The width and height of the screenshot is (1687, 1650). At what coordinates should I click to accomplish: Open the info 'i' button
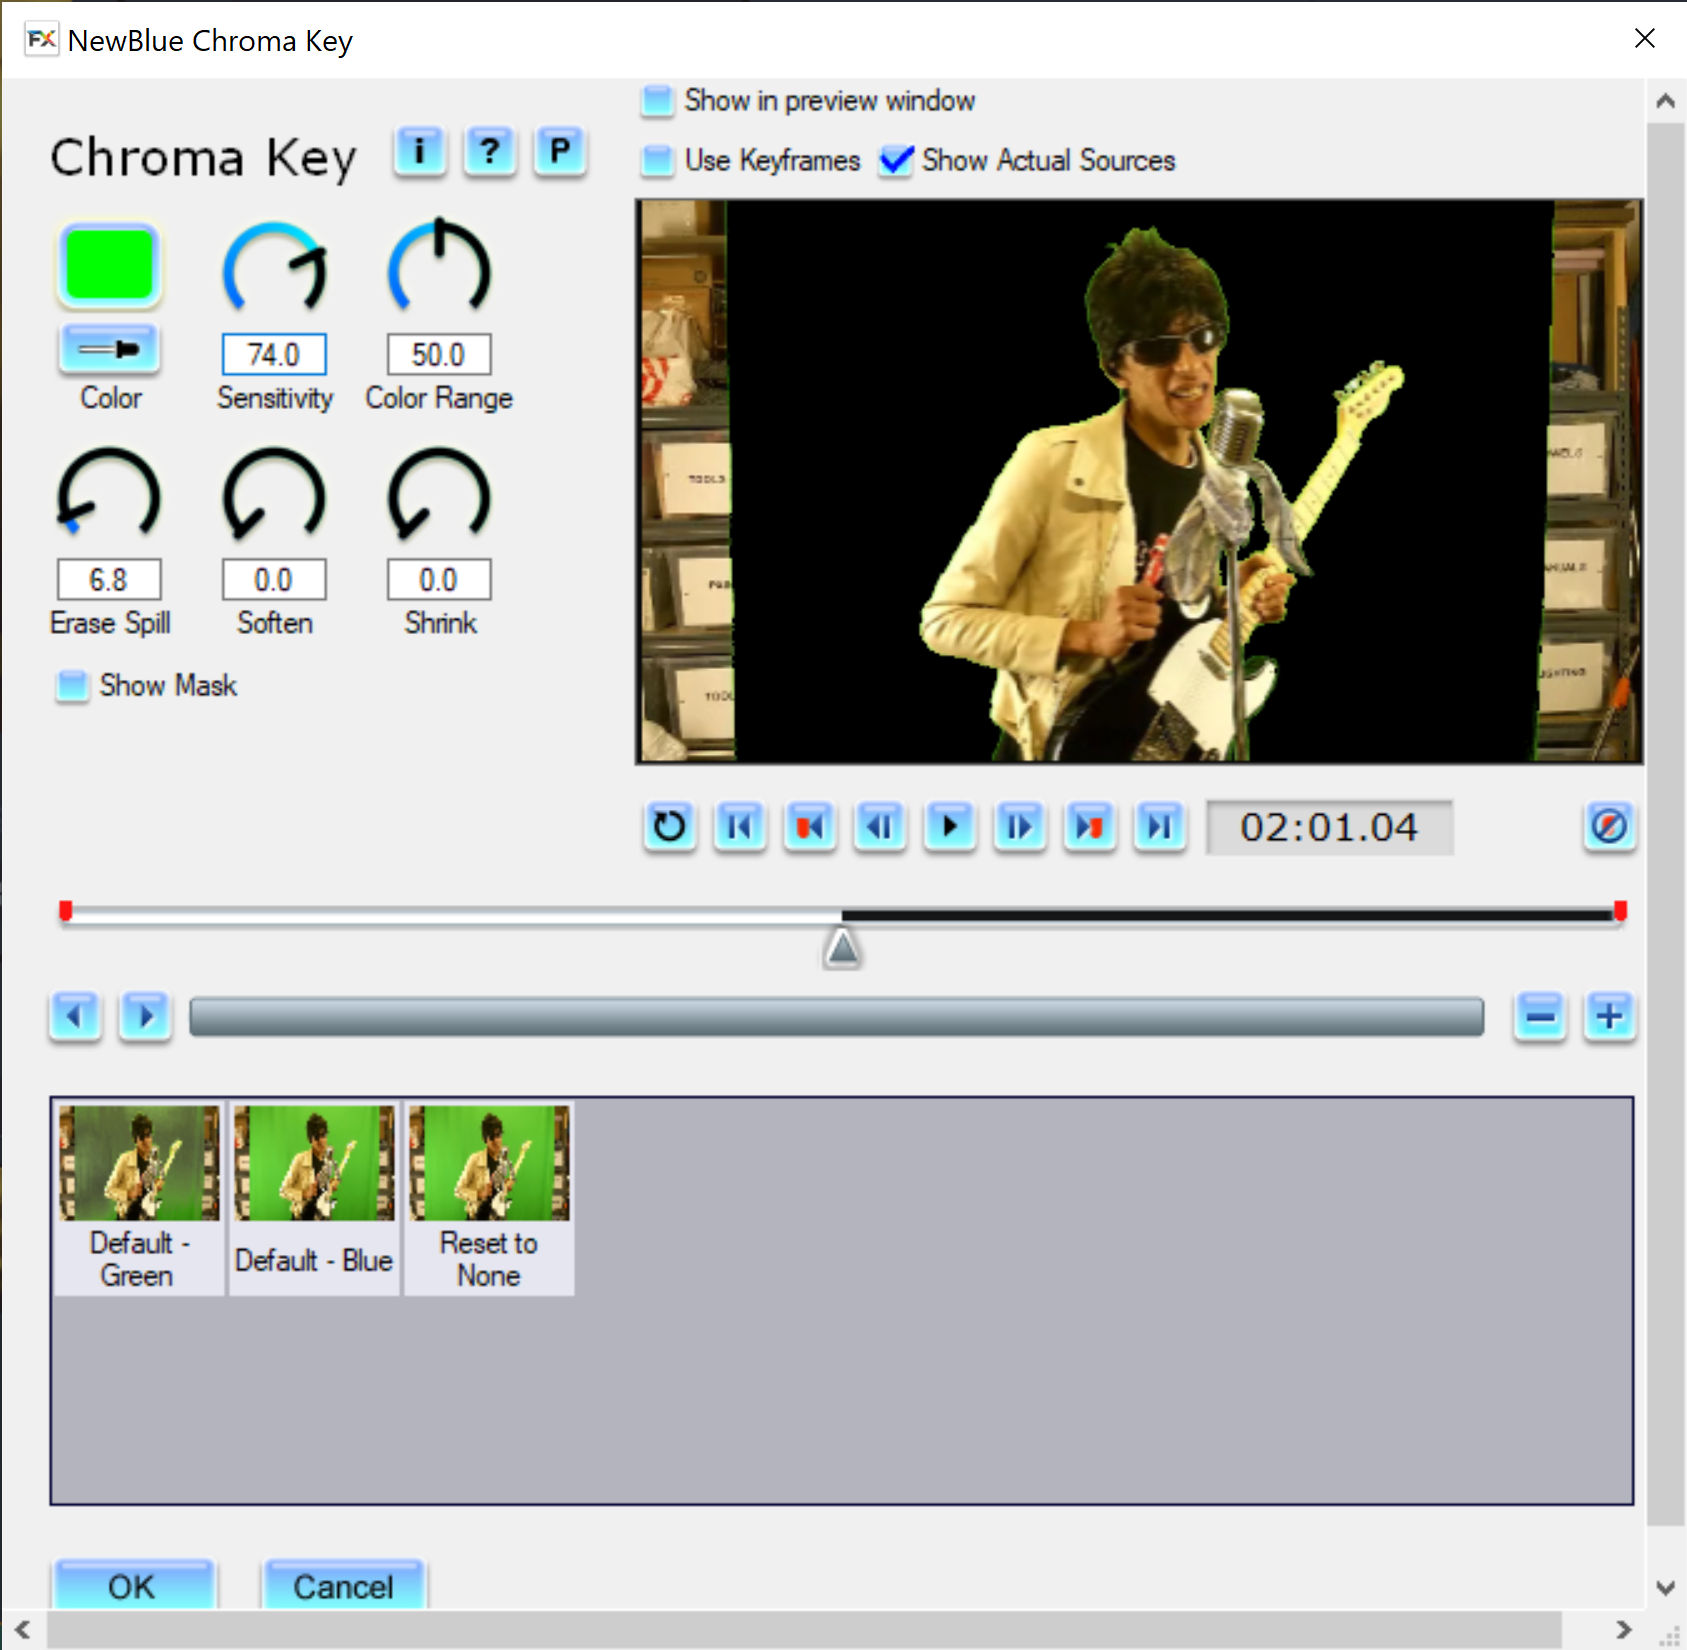420,152
